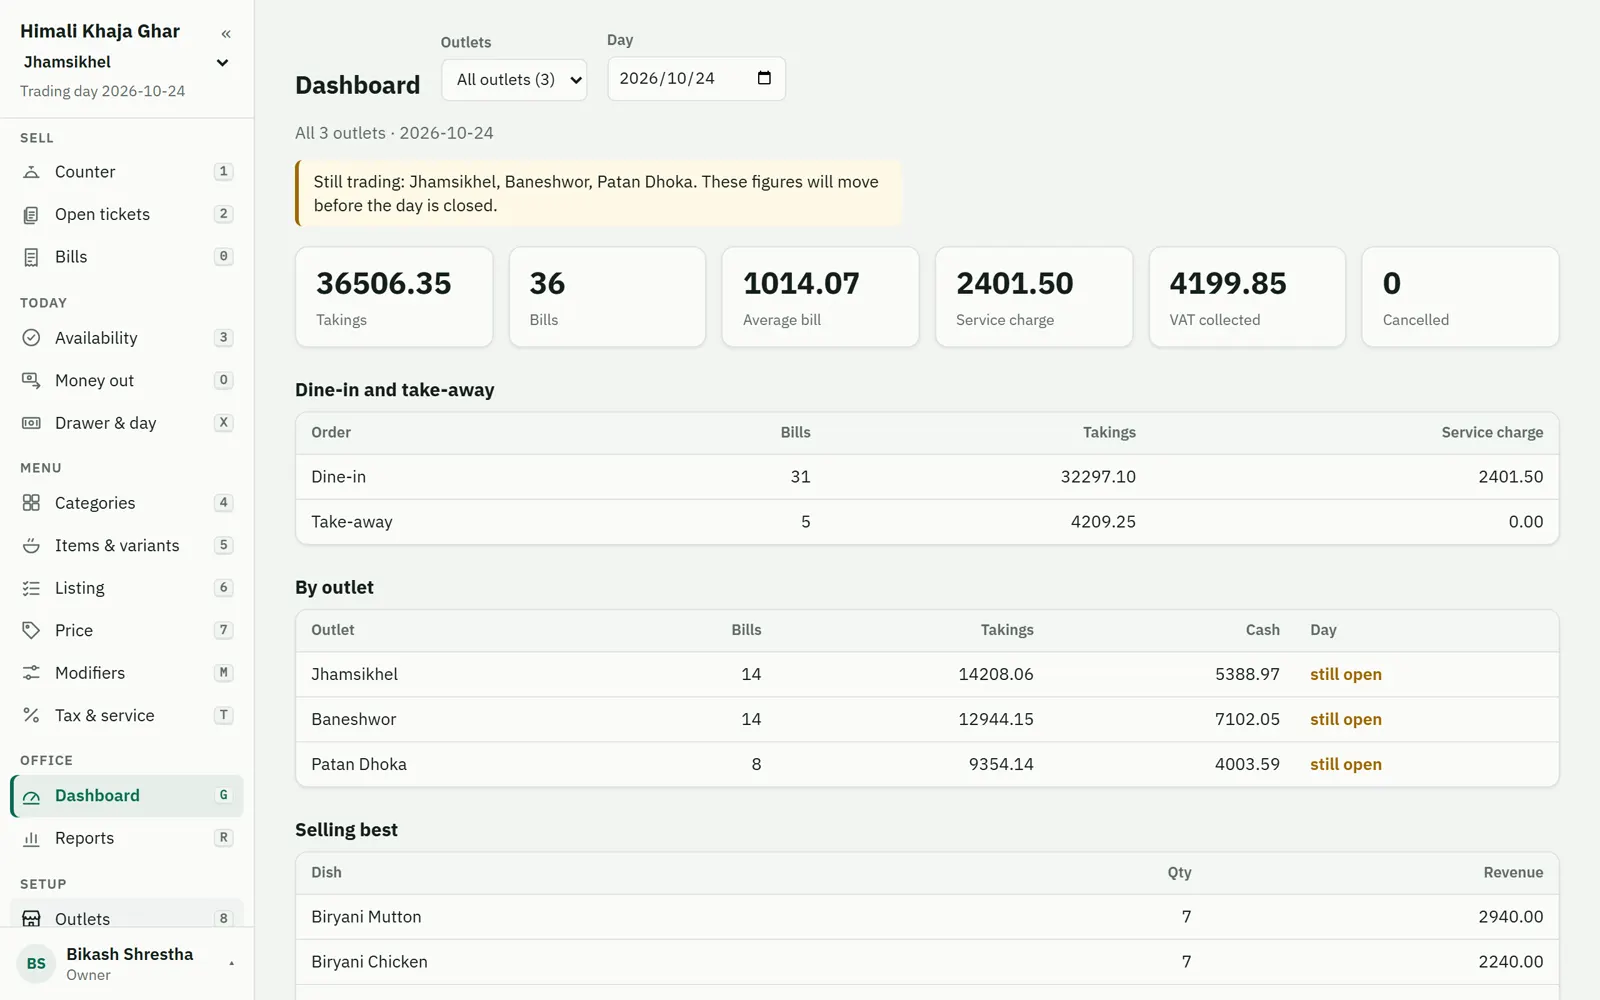Screen dimensions: 1600x1000
Task: Click the Modifiers sliders icon
Action: (31, 673)
